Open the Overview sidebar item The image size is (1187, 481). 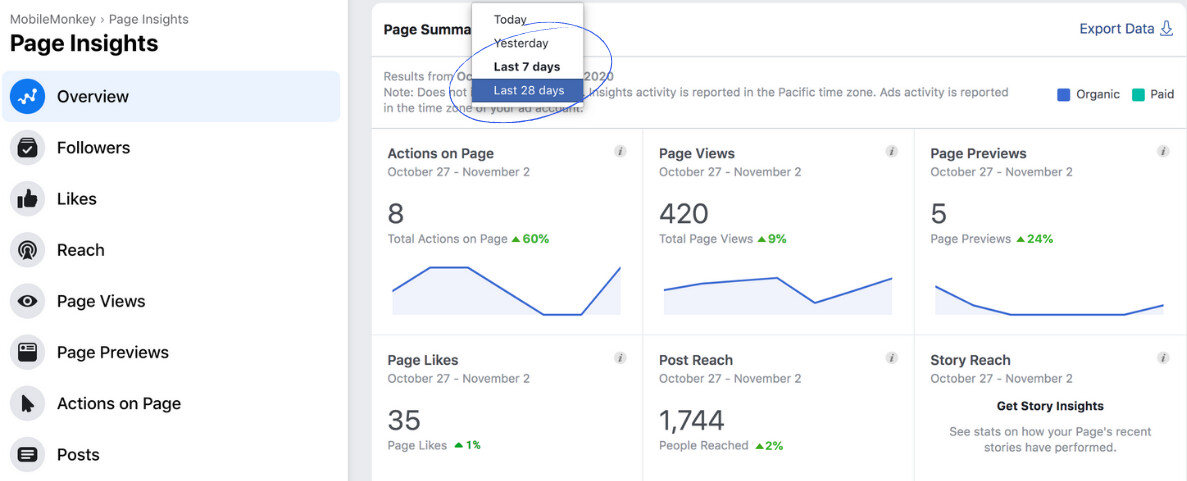point(171,96)
